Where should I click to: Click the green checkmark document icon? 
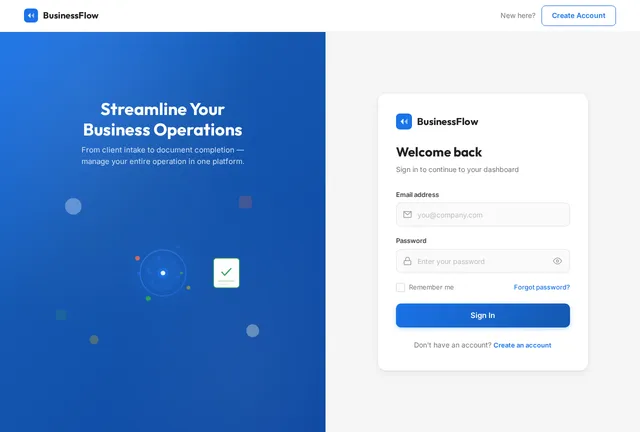pyautogui.click(x=227, y=273)
